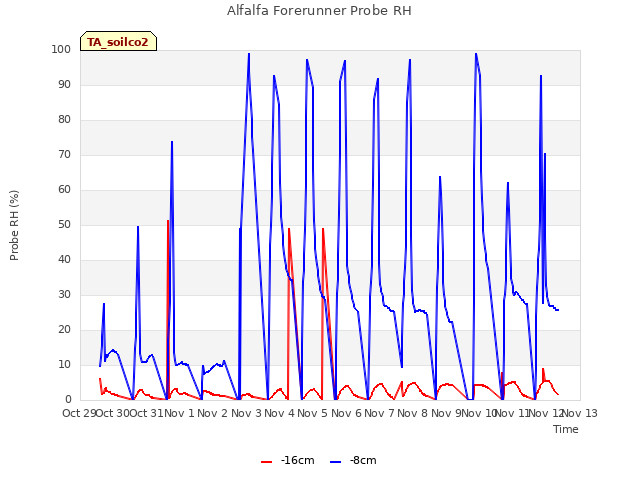Click the Nov 12 date tick label
Screen dimensions: 640x480
pos(546,413)
